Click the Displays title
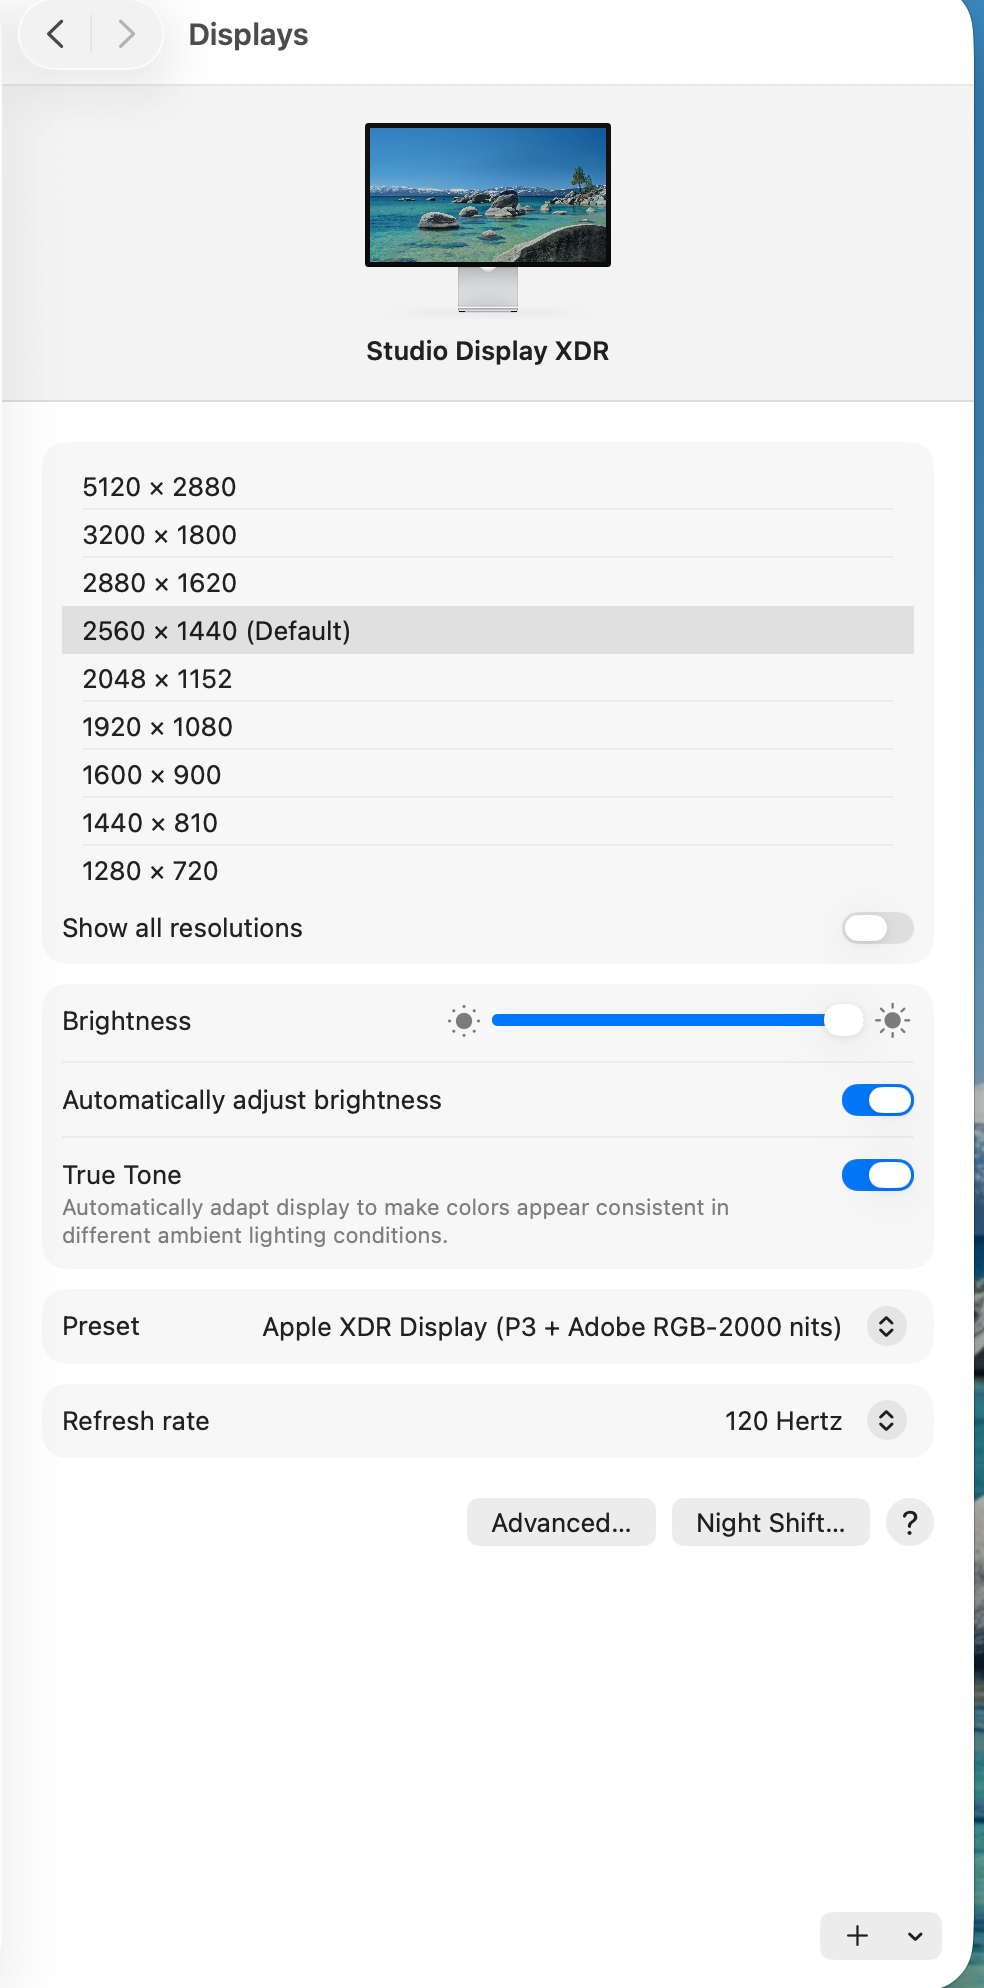This screenshot has height=1988, width=984. pos(248,35)
